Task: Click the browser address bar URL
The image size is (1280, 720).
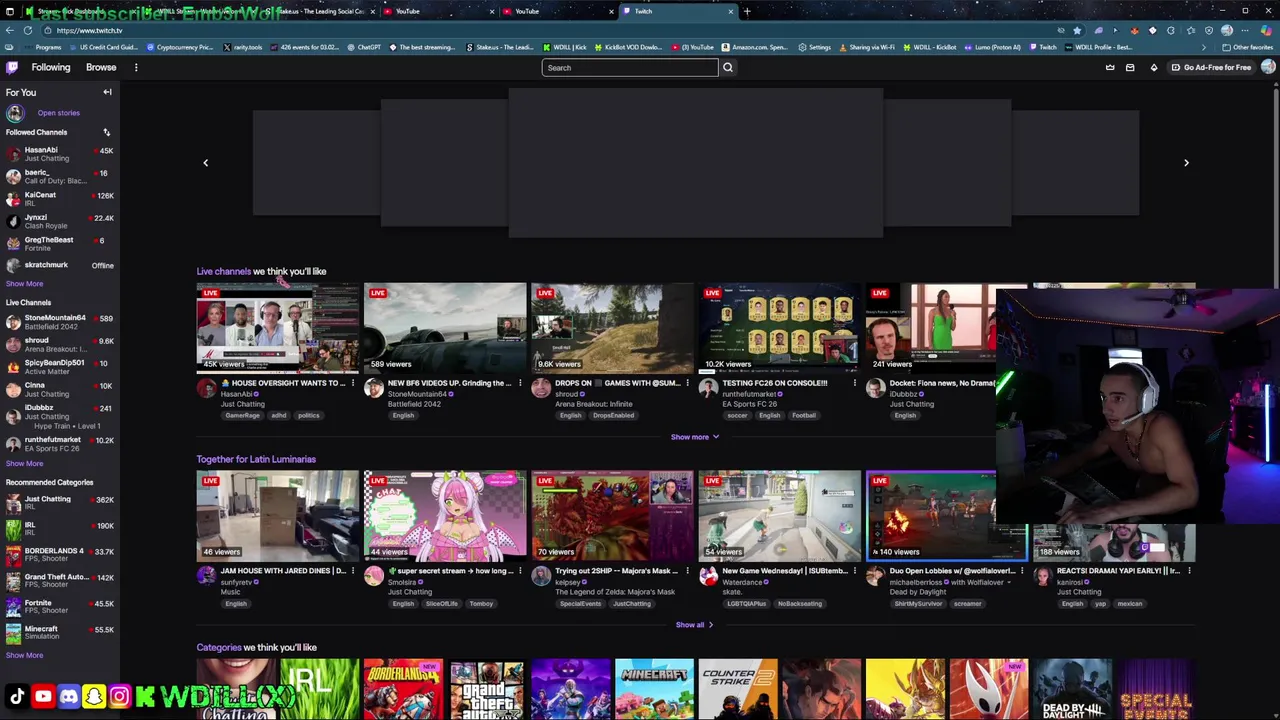Action: click(90, 31)
